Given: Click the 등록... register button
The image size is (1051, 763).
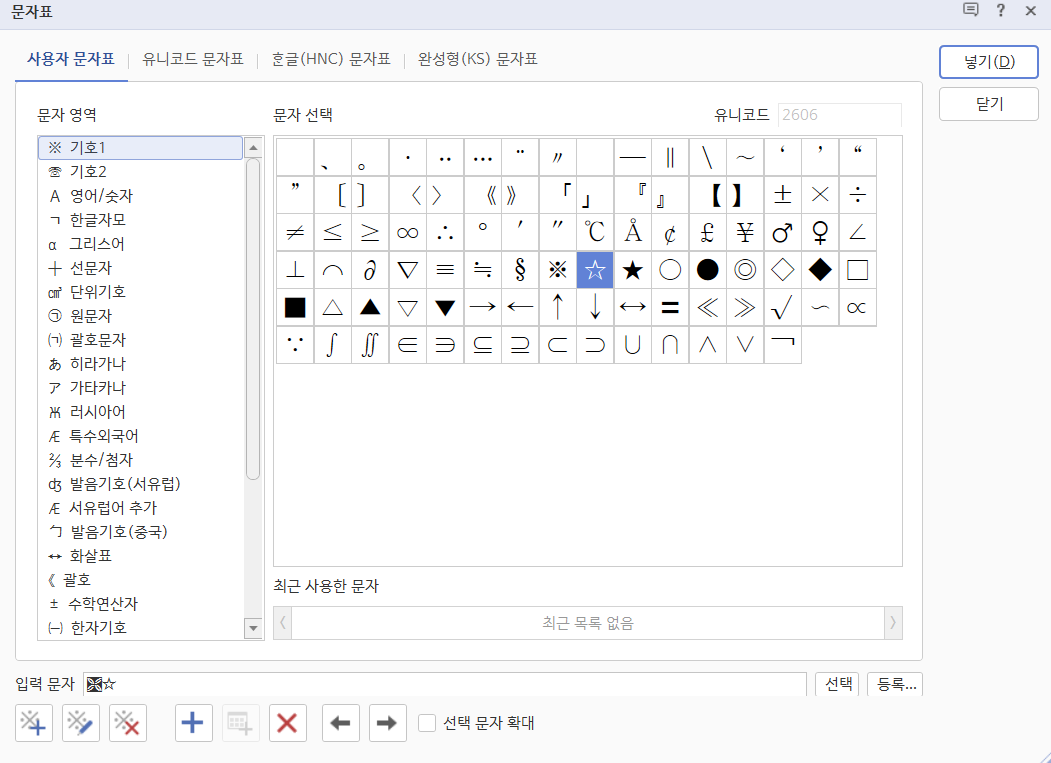Looking at the screenshot, I should [895, 684].
